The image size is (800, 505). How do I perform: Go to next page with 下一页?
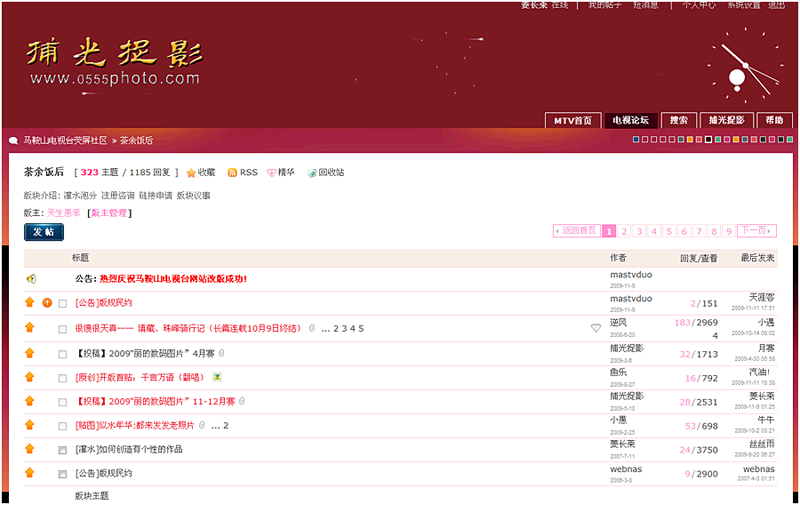tap(757, 231)
